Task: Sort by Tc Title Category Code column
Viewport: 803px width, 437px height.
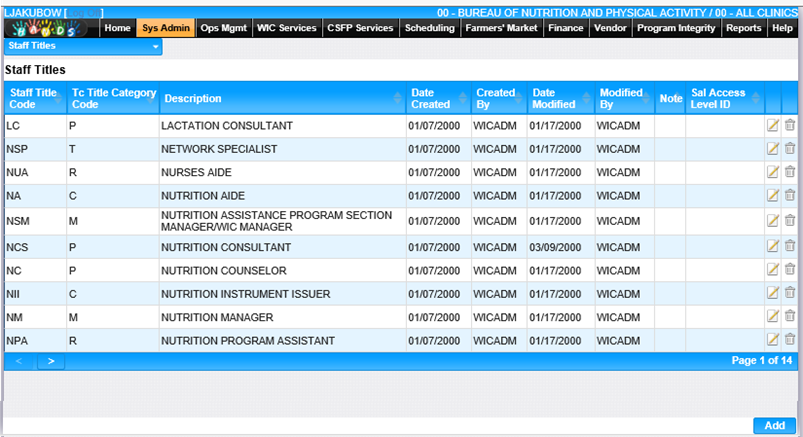Action: point(113,98)
